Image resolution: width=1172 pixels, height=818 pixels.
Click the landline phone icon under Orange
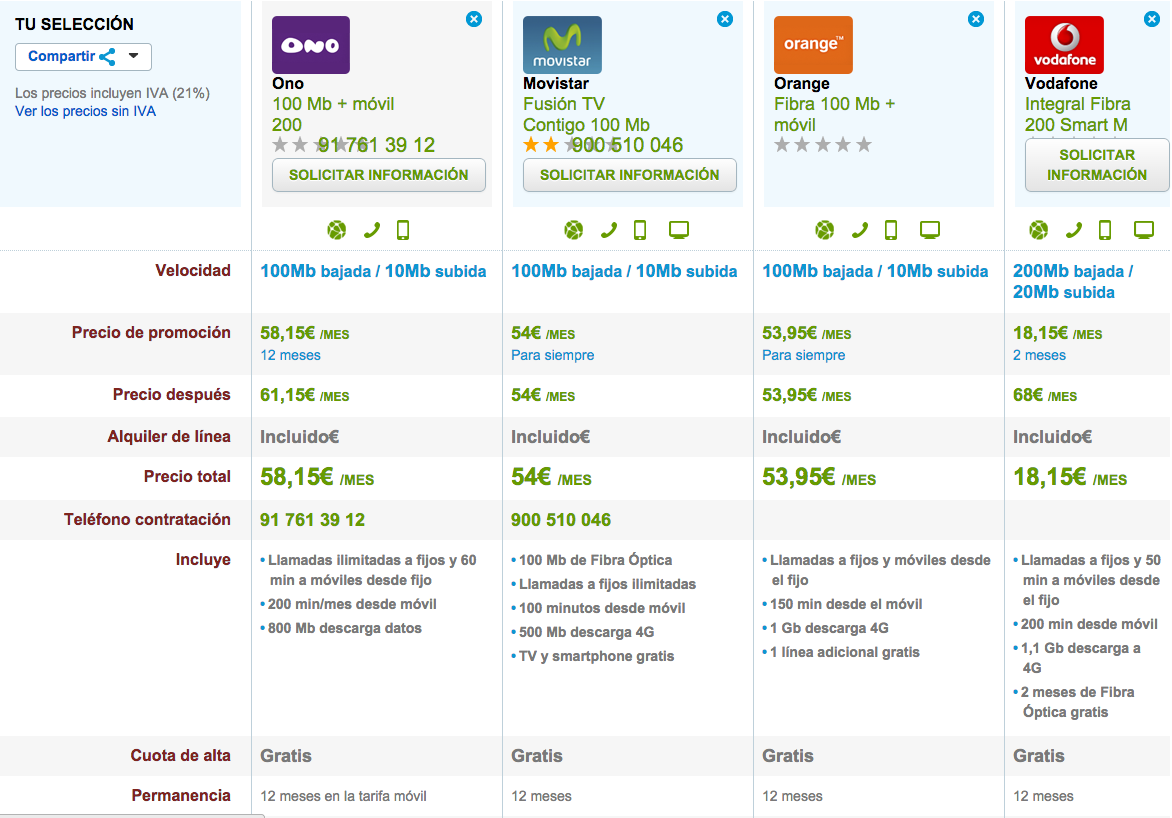(860, 230)
